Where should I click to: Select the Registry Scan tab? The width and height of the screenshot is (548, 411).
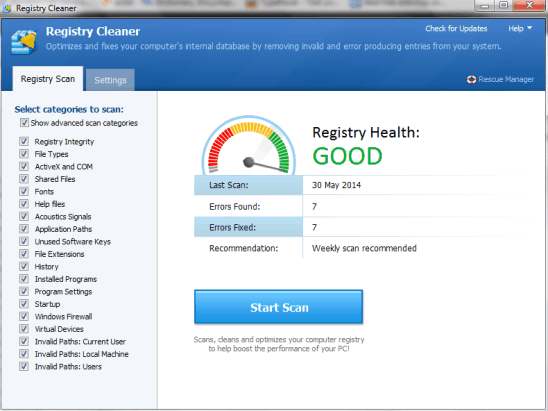tap(48, 79)
